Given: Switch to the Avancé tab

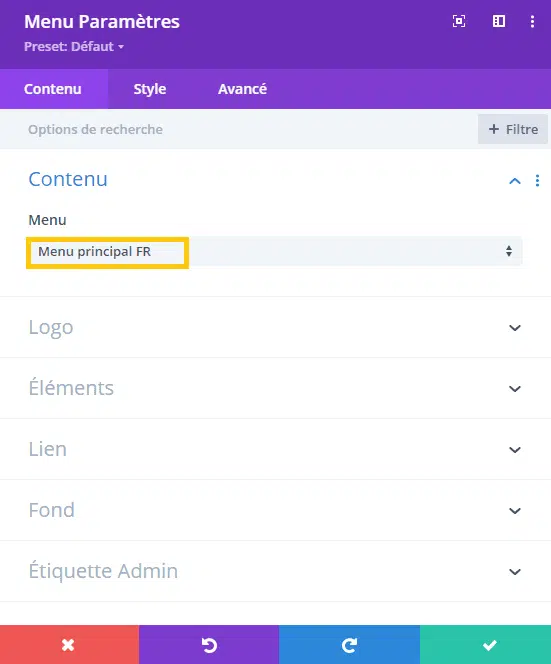Looking at the screenshot, I should [x=242, y=89].
